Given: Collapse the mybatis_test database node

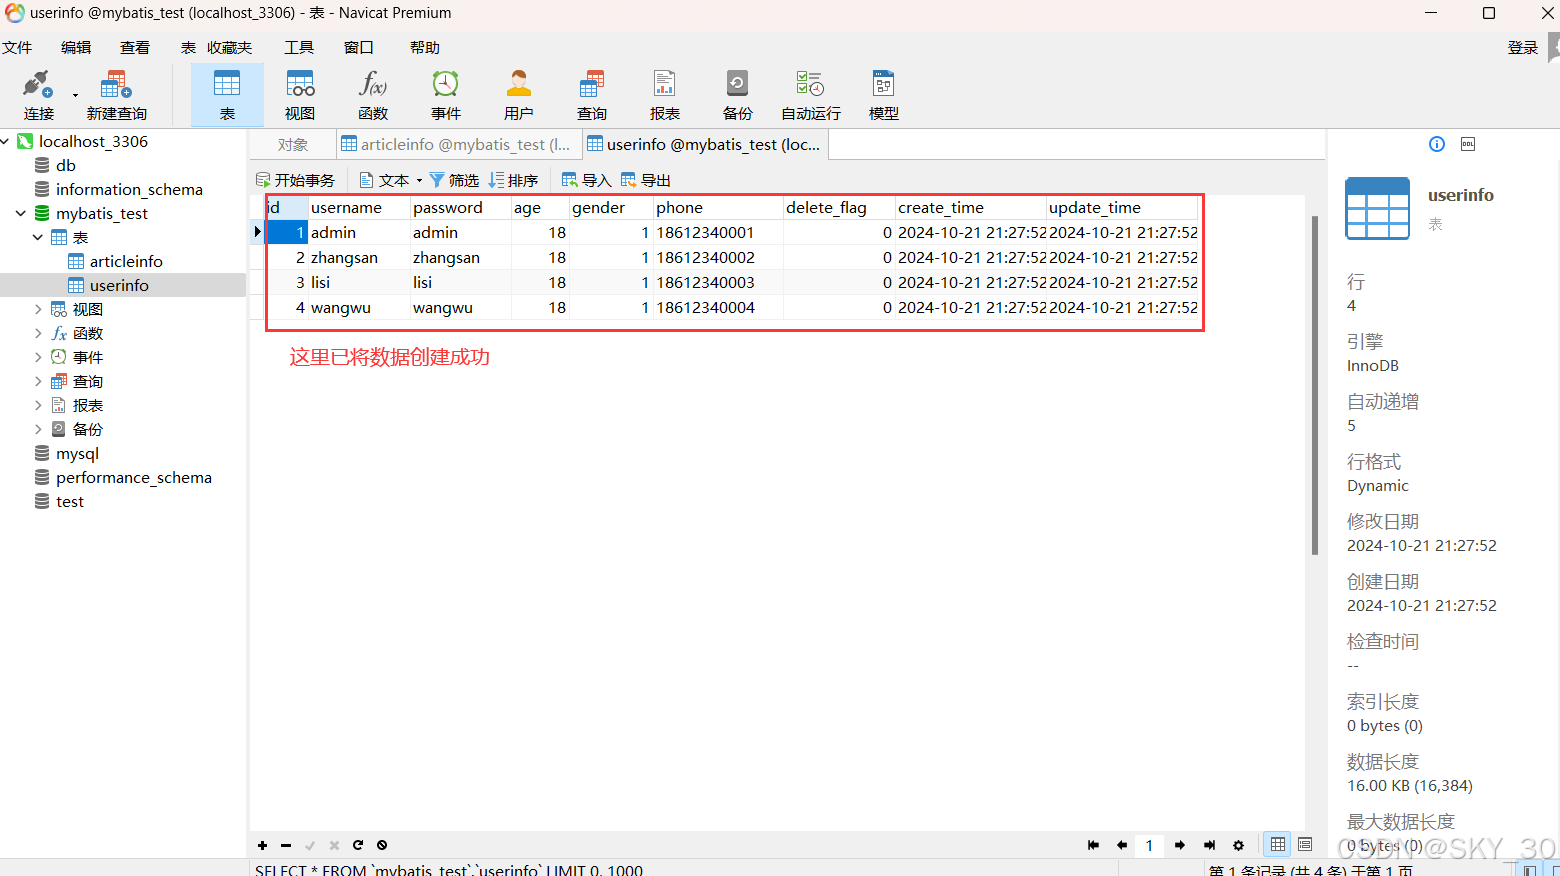Looking at the screenshot, I should pos(20,213).
